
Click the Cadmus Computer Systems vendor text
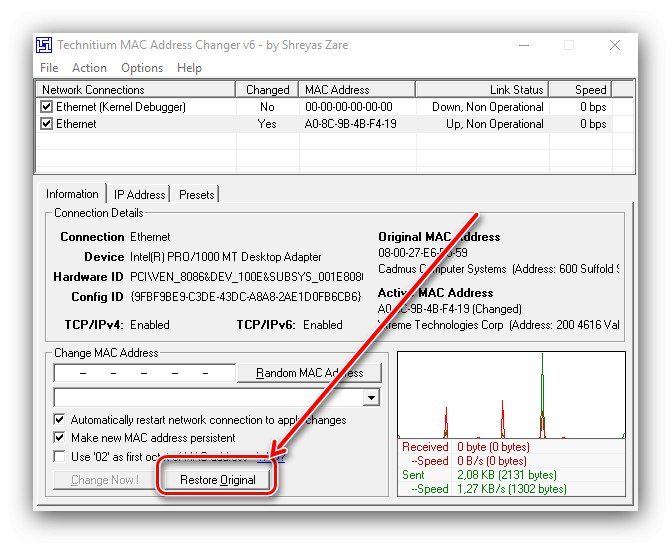tap(442, 269)
